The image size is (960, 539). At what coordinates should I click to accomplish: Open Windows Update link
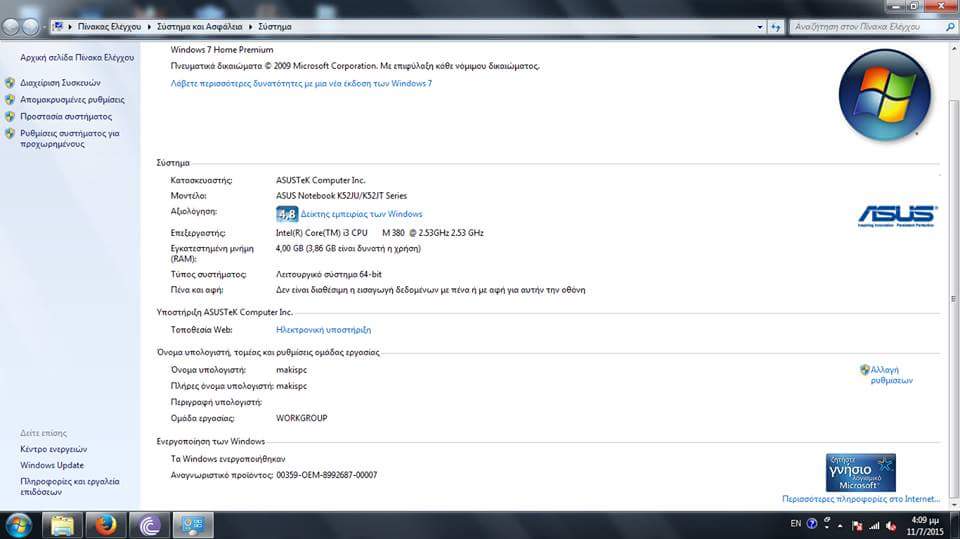click(x=51, y=466)
